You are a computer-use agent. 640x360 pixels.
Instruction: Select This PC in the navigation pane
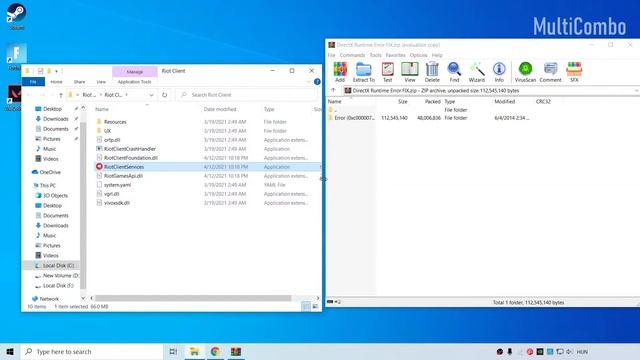(44, 185)
